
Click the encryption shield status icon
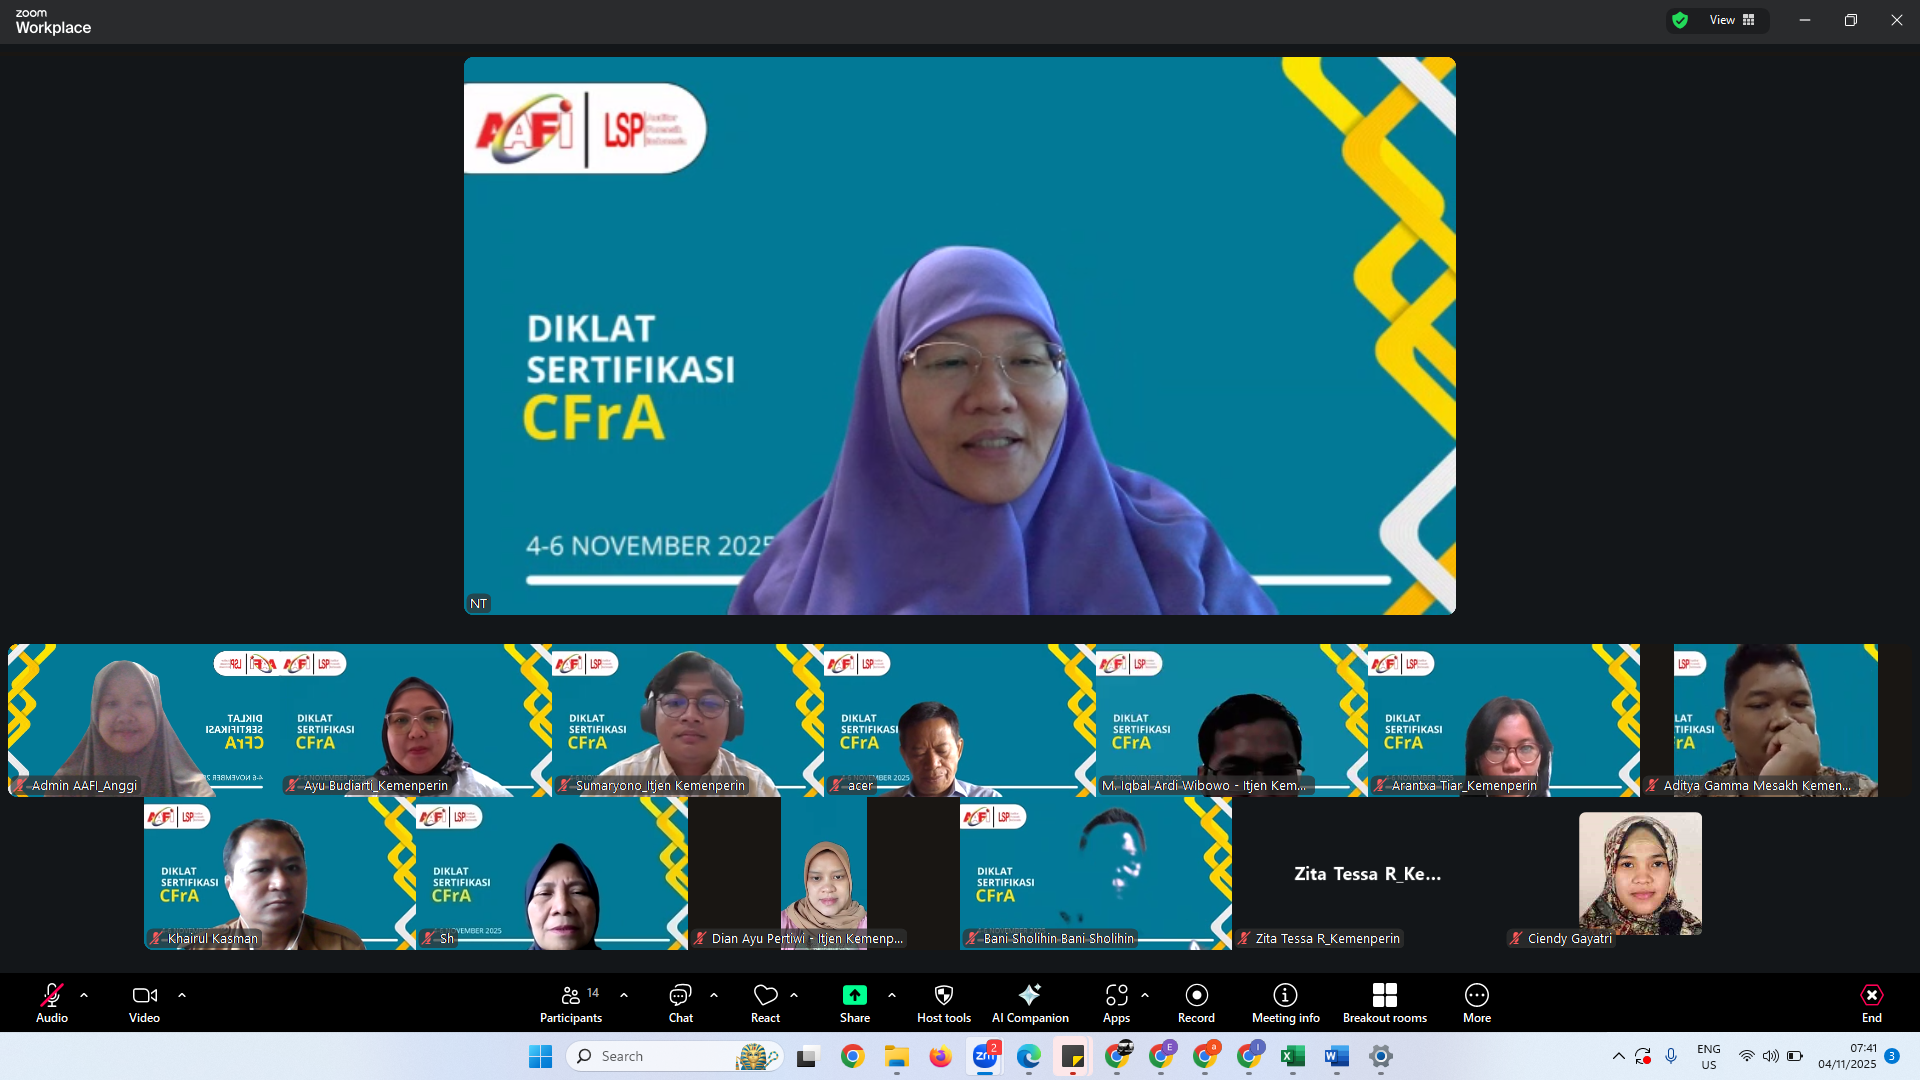[1680, 20]
